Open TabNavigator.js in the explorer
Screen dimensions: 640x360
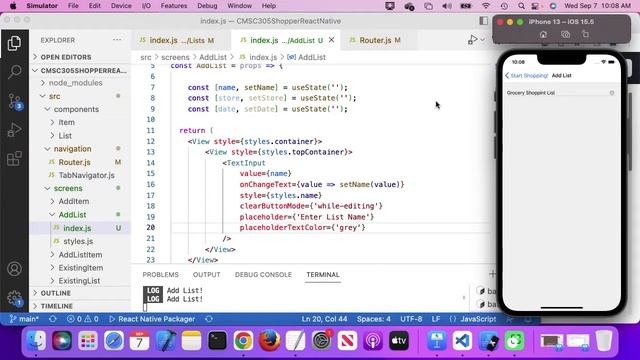click(87, 176)
